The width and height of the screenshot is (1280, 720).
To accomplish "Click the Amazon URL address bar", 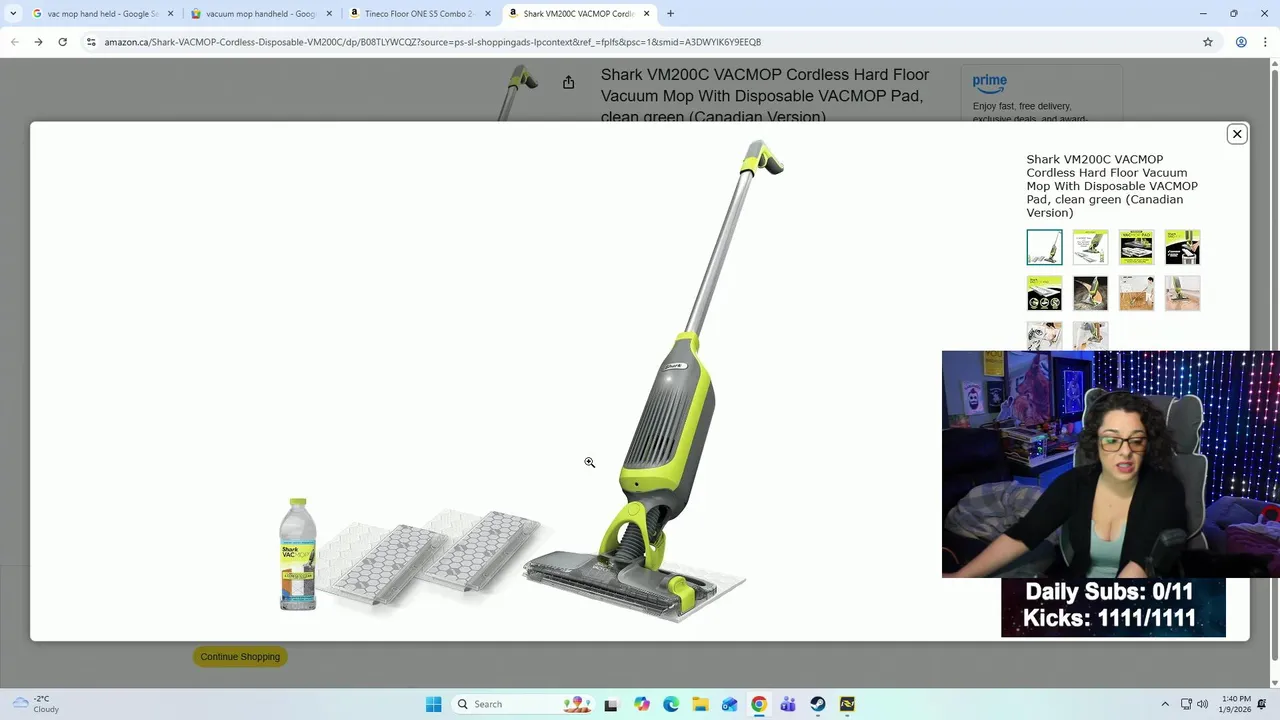I will [x=640, y=42].
